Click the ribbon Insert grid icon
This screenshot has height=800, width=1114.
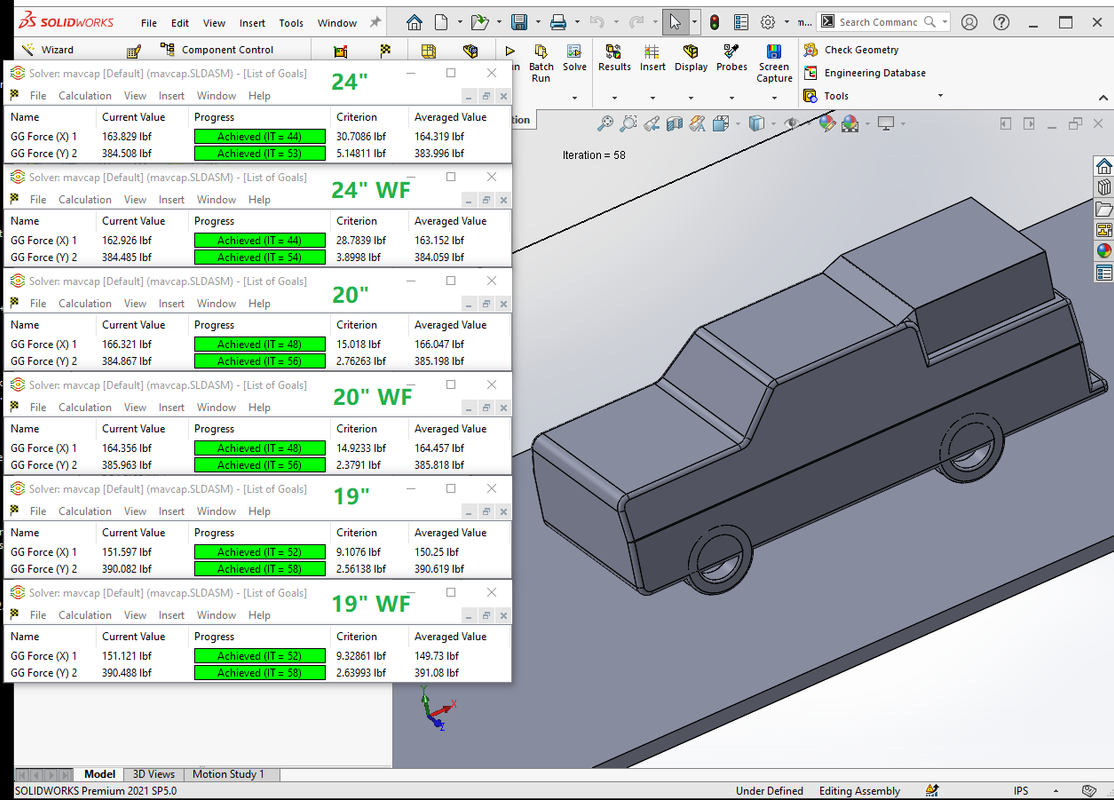click(x=652, y=58)
